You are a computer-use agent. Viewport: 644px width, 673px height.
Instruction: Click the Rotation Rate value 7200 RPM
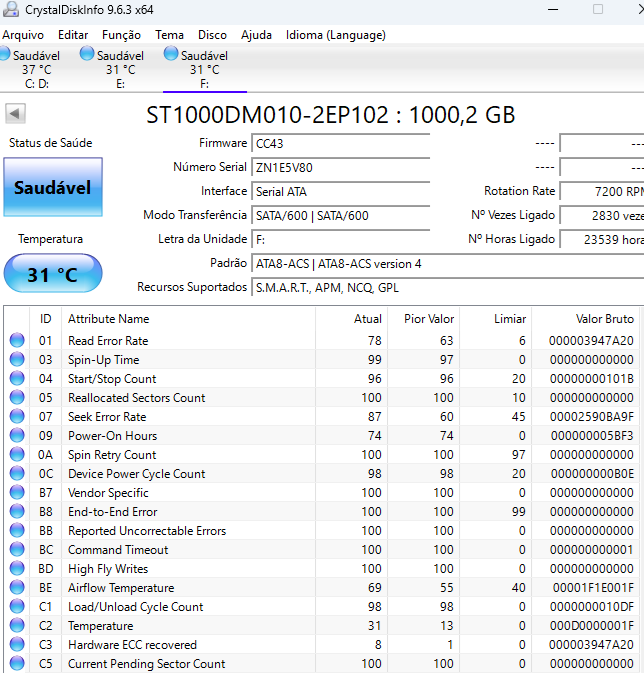pos(602,191)
